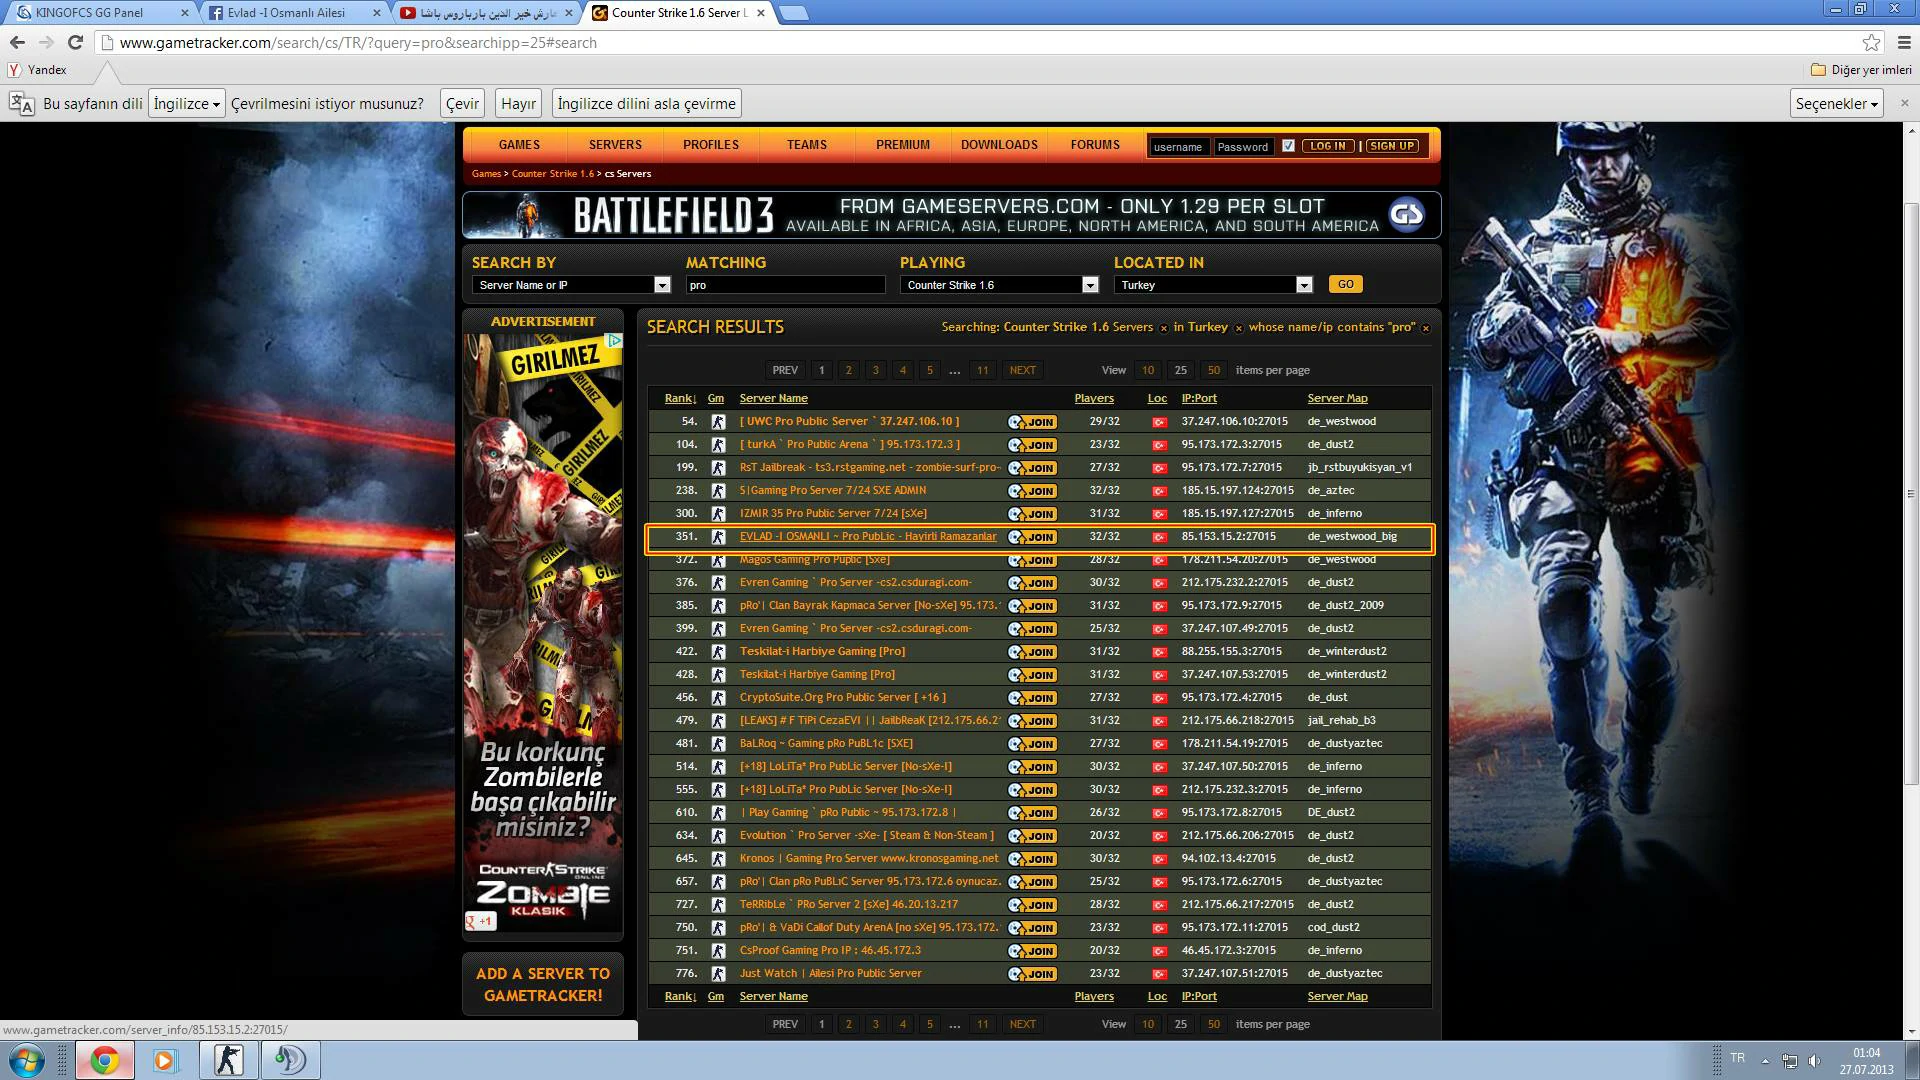
Task: Click CS game icon in turkA Pro Public Arena row
Action: (717, 445)
